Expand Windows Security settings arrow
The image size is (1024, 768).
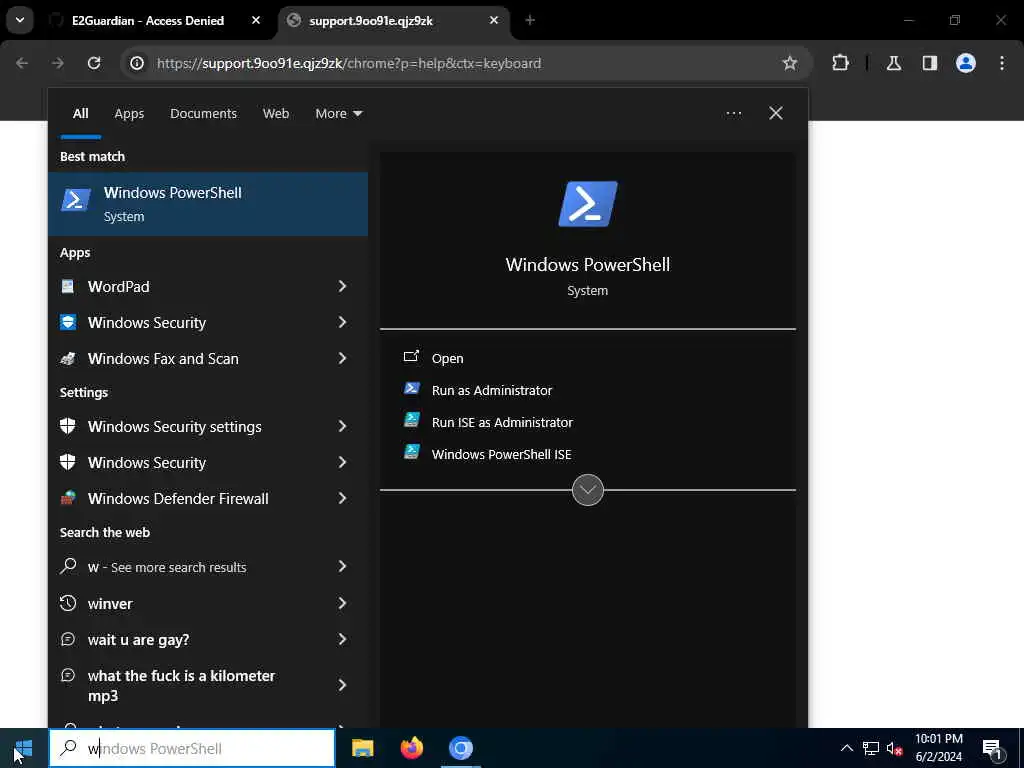pyautogui.click(x=342, y=426)
